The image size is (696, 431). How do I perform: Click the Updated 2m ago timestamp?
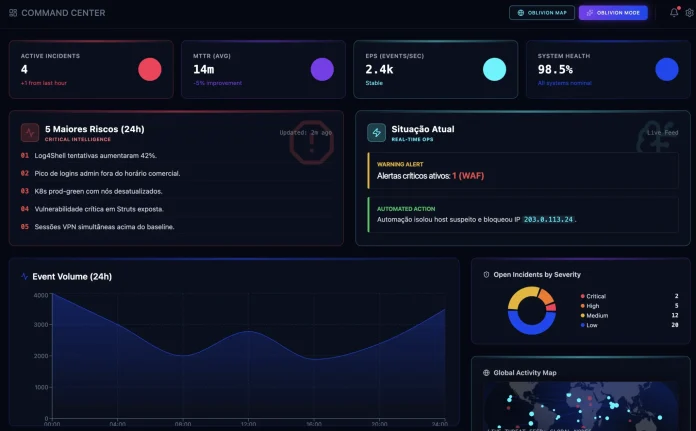pos(305,133)
